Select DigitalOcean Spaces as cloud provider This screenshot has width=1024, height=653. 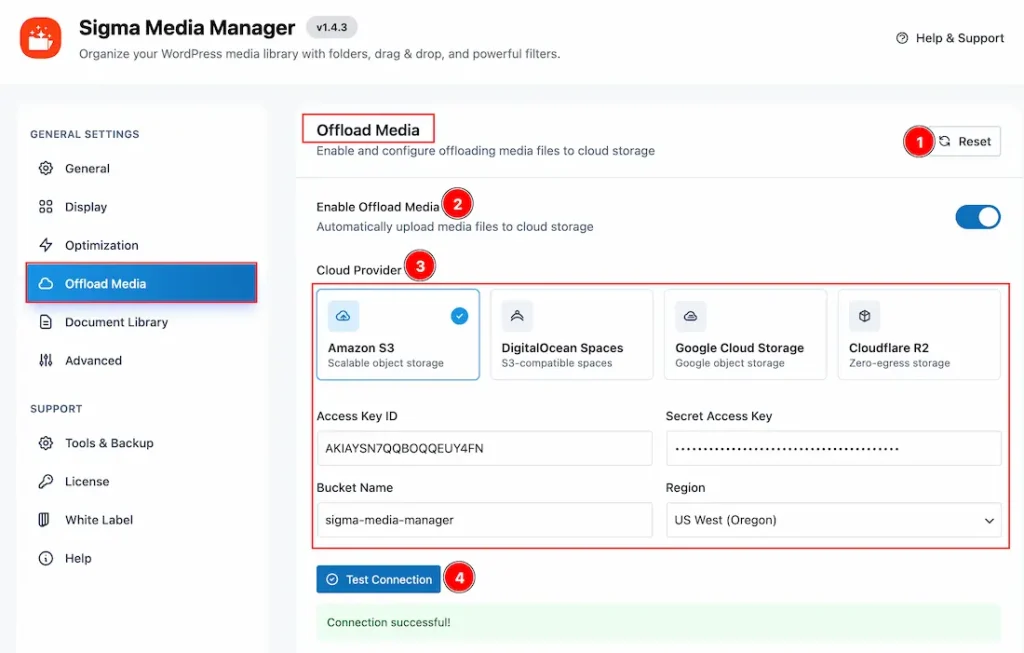(571, 334)
